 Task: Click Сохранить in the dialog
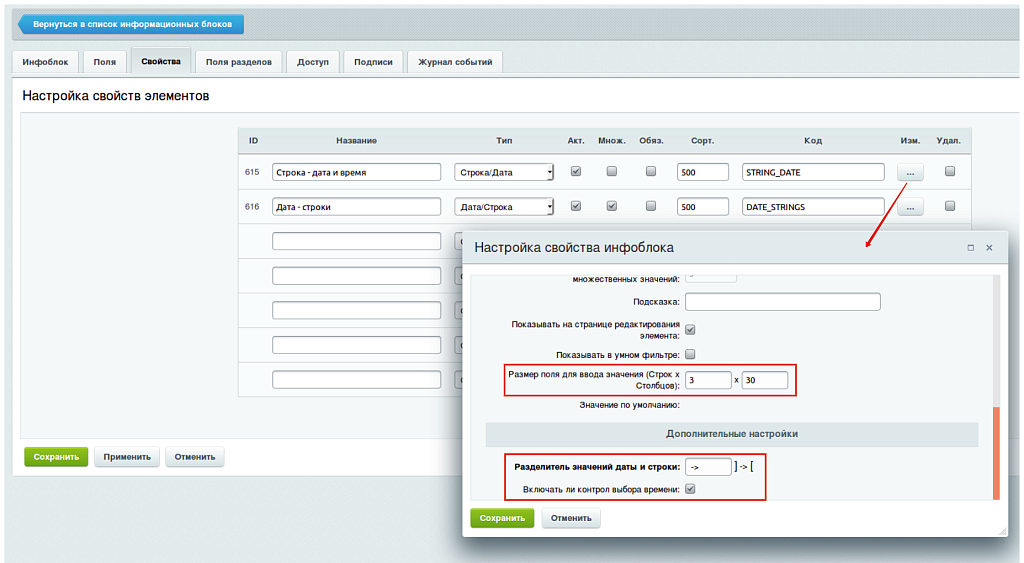pos(502,518)
